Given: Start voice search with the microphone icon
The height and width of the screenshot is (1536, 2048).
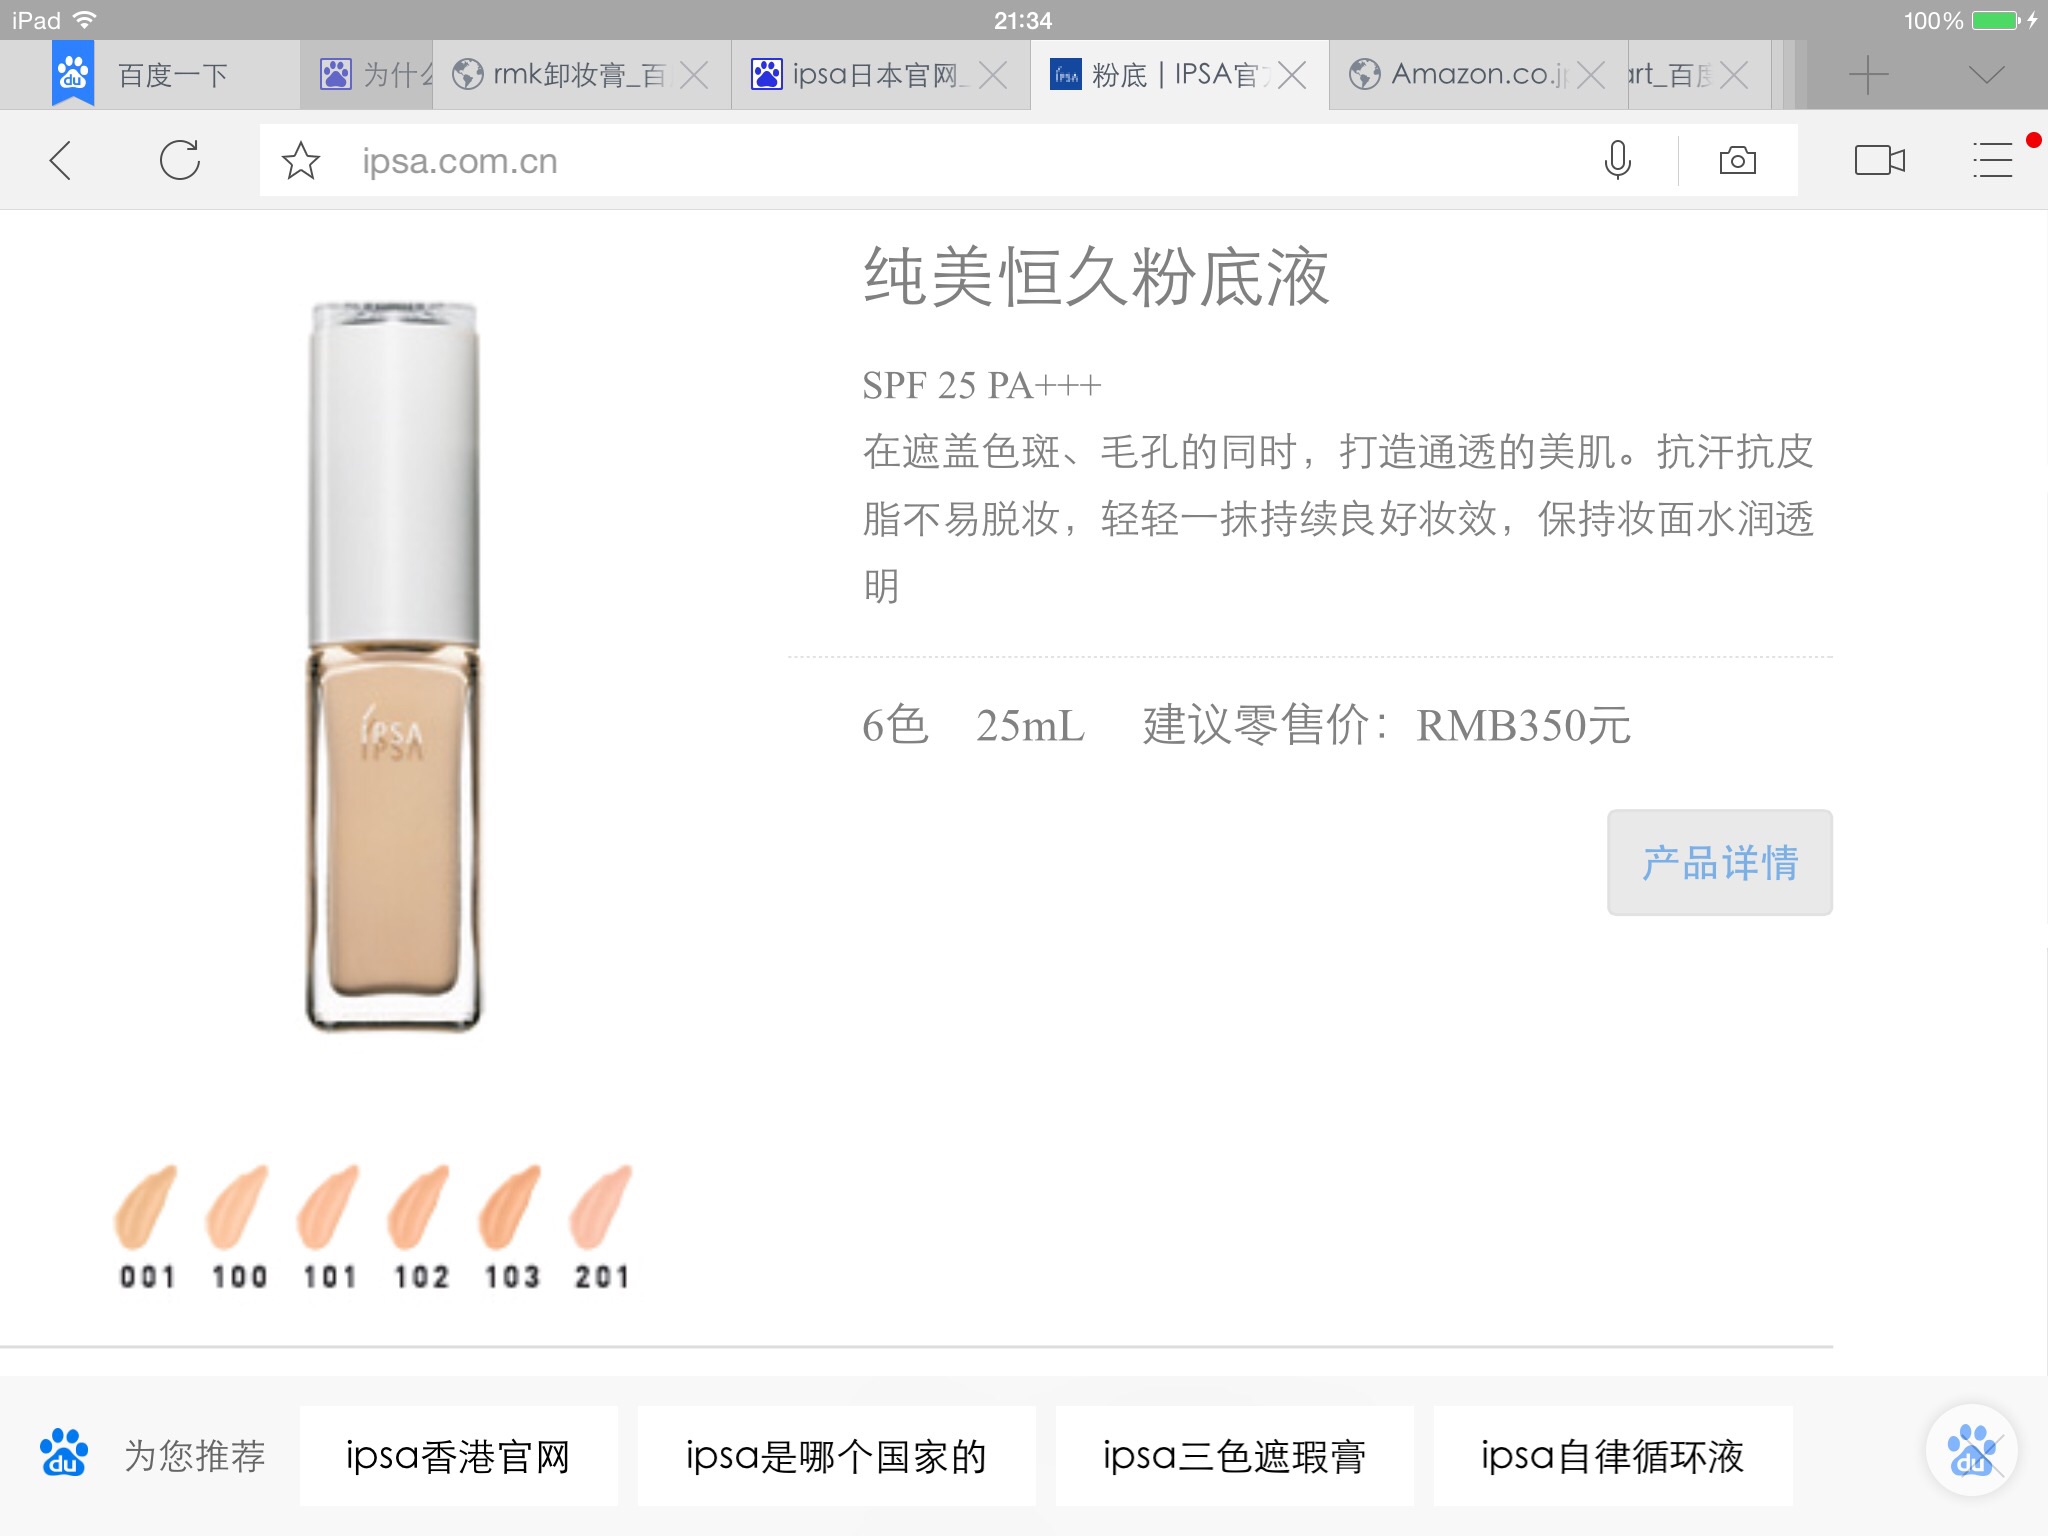Looking at the screenshot, I should [x=1617, y=160].
